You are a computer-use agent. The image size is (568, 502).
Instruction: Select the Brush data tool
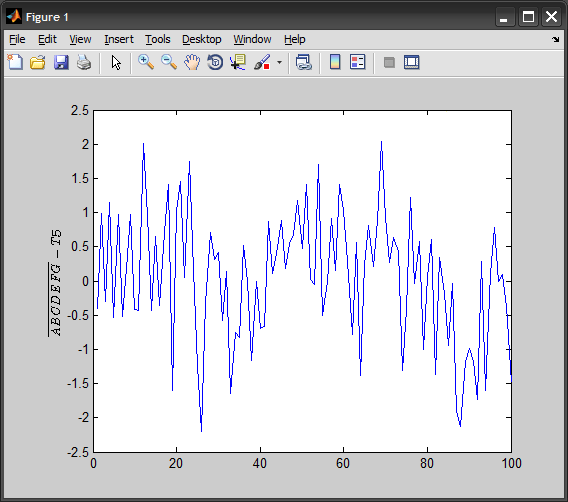262,62
